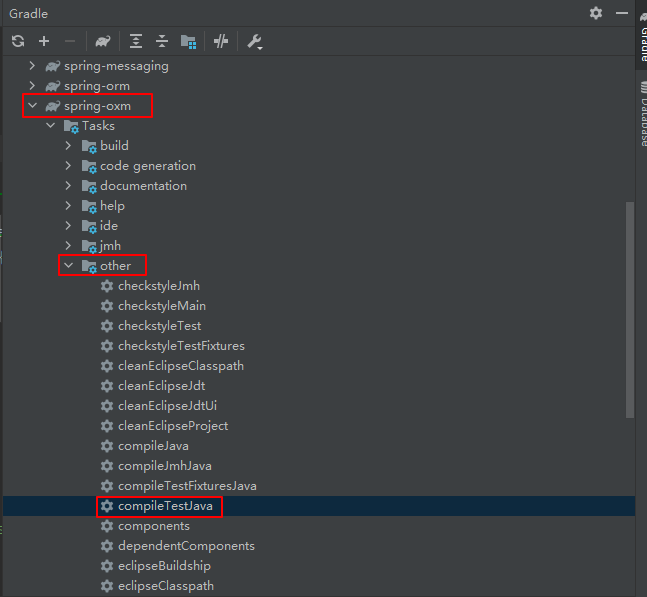Click the elephant icon of spring-orm

coord(53,86)
